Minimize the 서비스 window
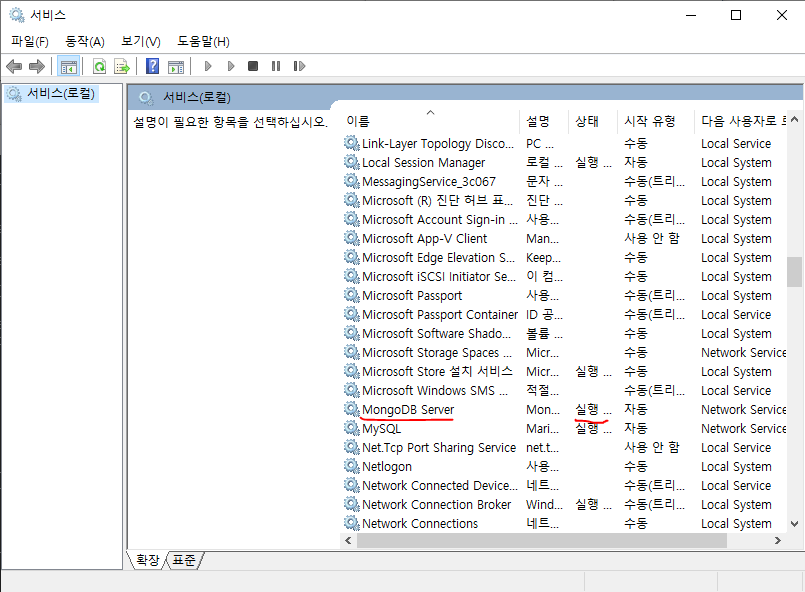805x592 pixels. pos(691,15)
